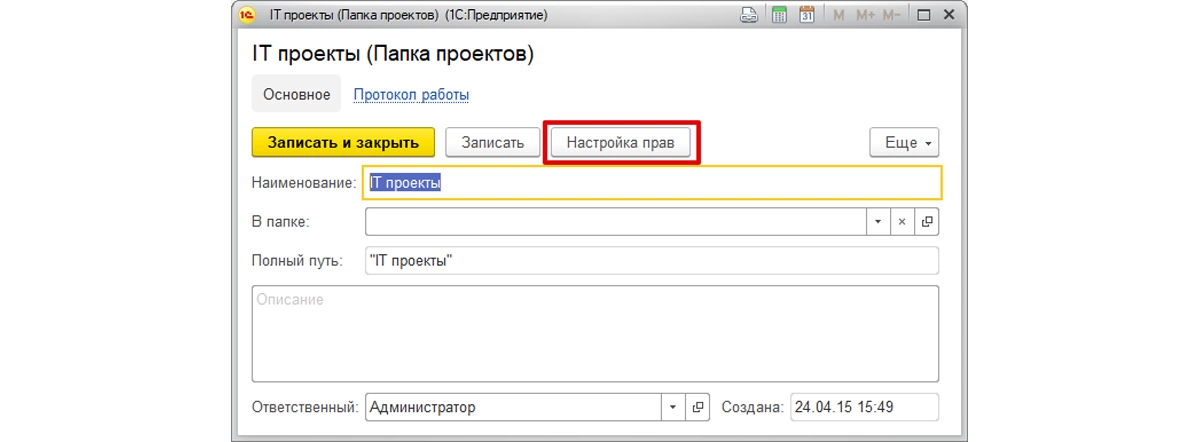Open 'Настройка прав' settings
Image resolution: width=1200 pixels, height=442 pixels.
[x=621, y=143]
